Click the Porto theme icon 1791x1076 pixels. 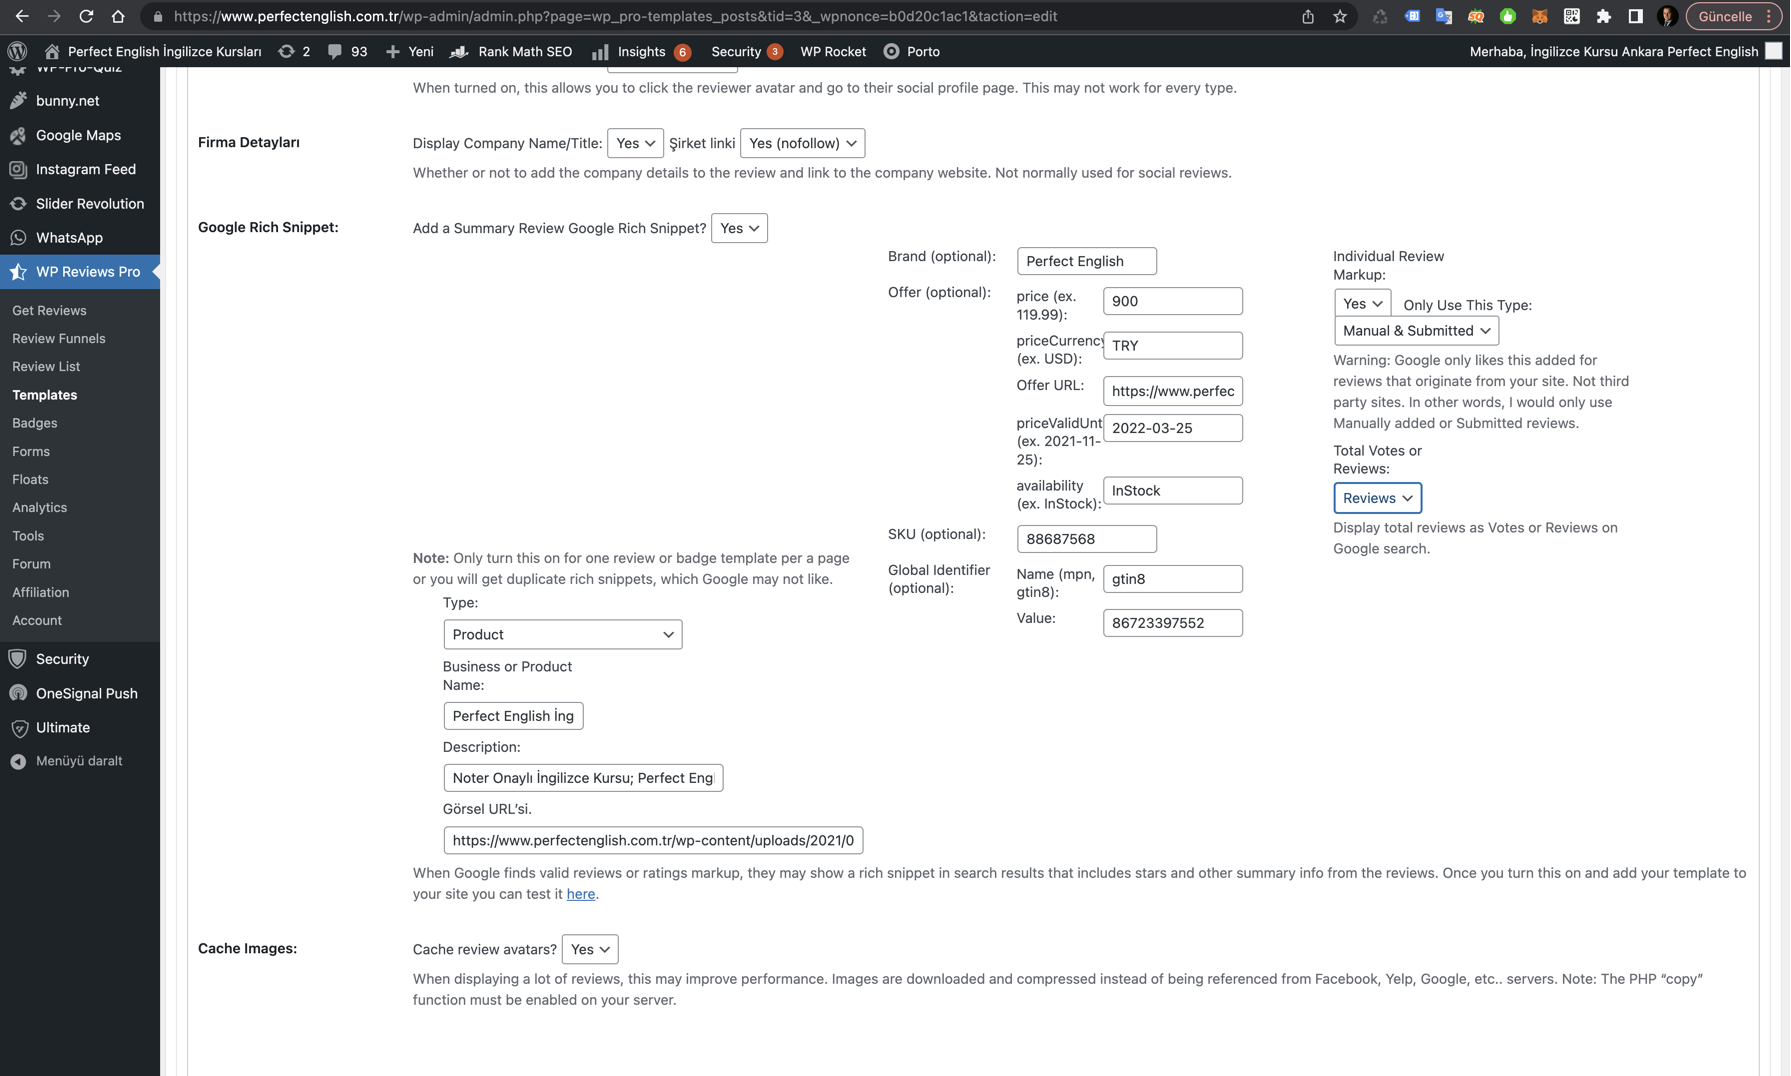click(892, 51)
